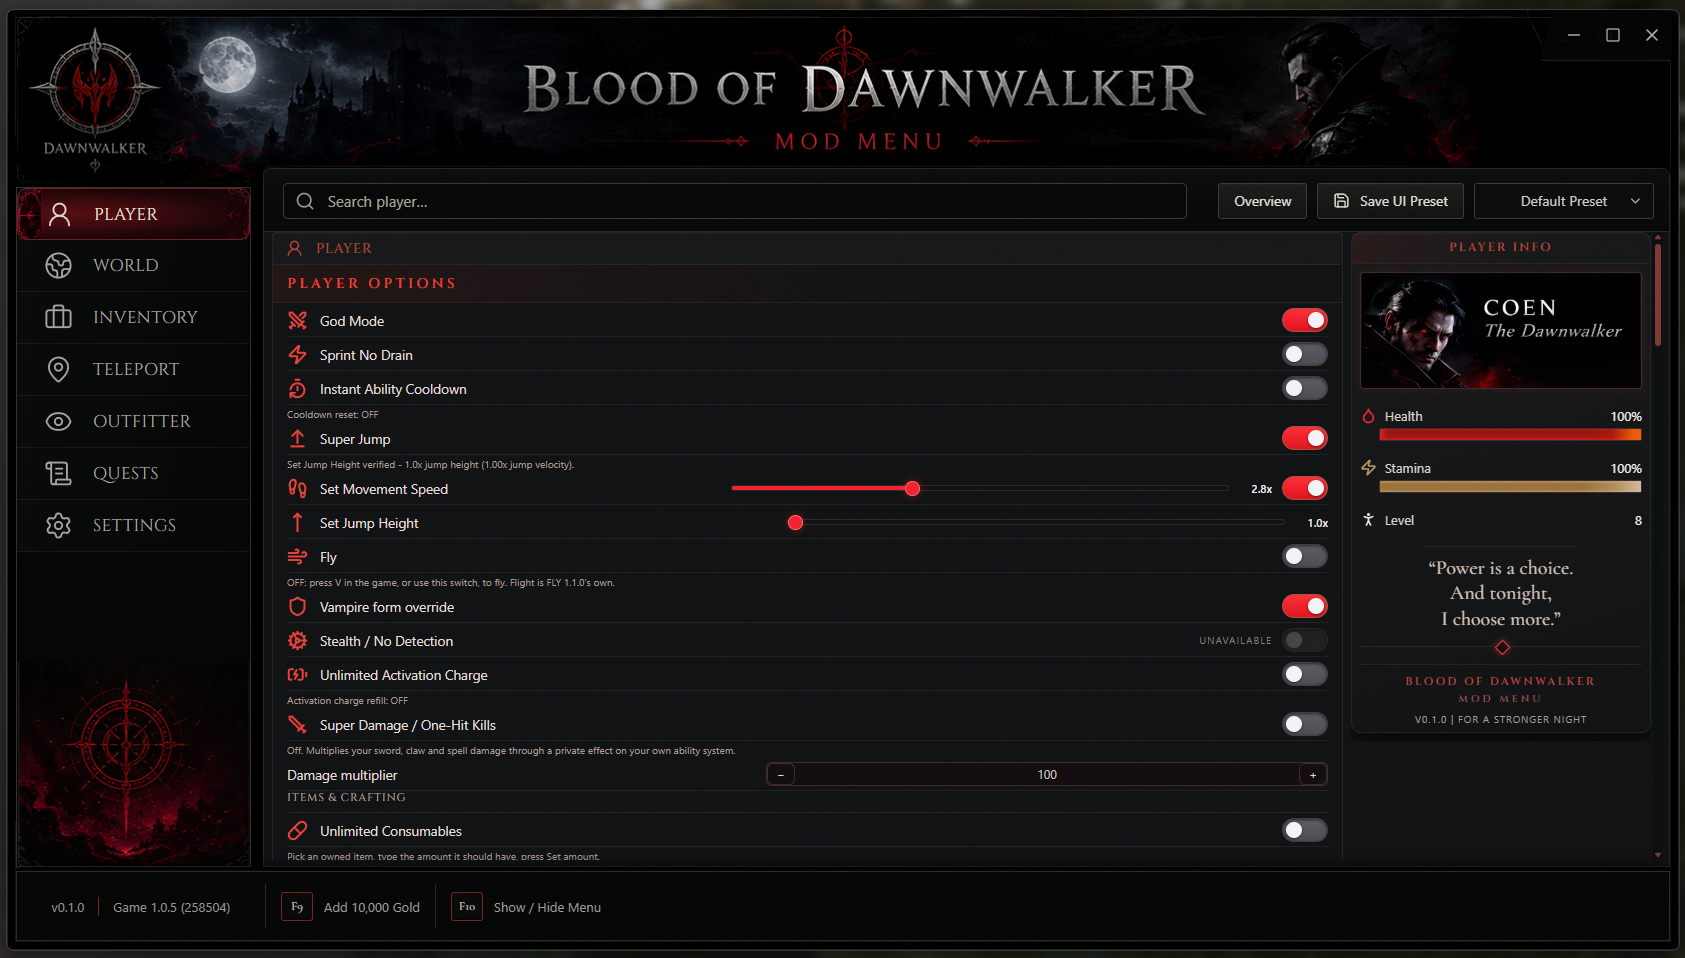Click the Unlimited Consumables pill icon
1685x958 pixels.
[297, 830]
